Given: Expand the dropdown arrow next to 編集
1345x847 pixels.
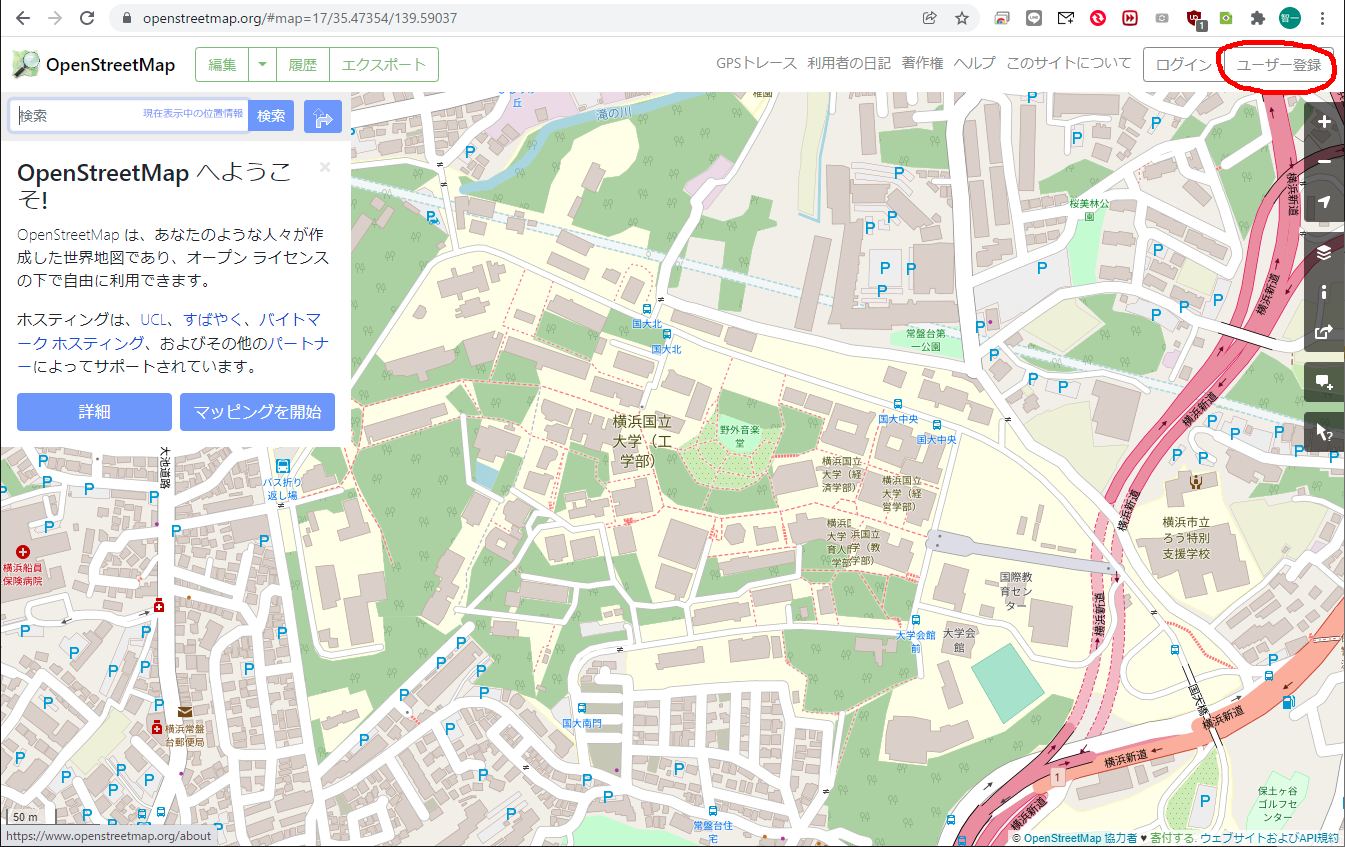Looking at the screenshot, I should pos(262,65).
